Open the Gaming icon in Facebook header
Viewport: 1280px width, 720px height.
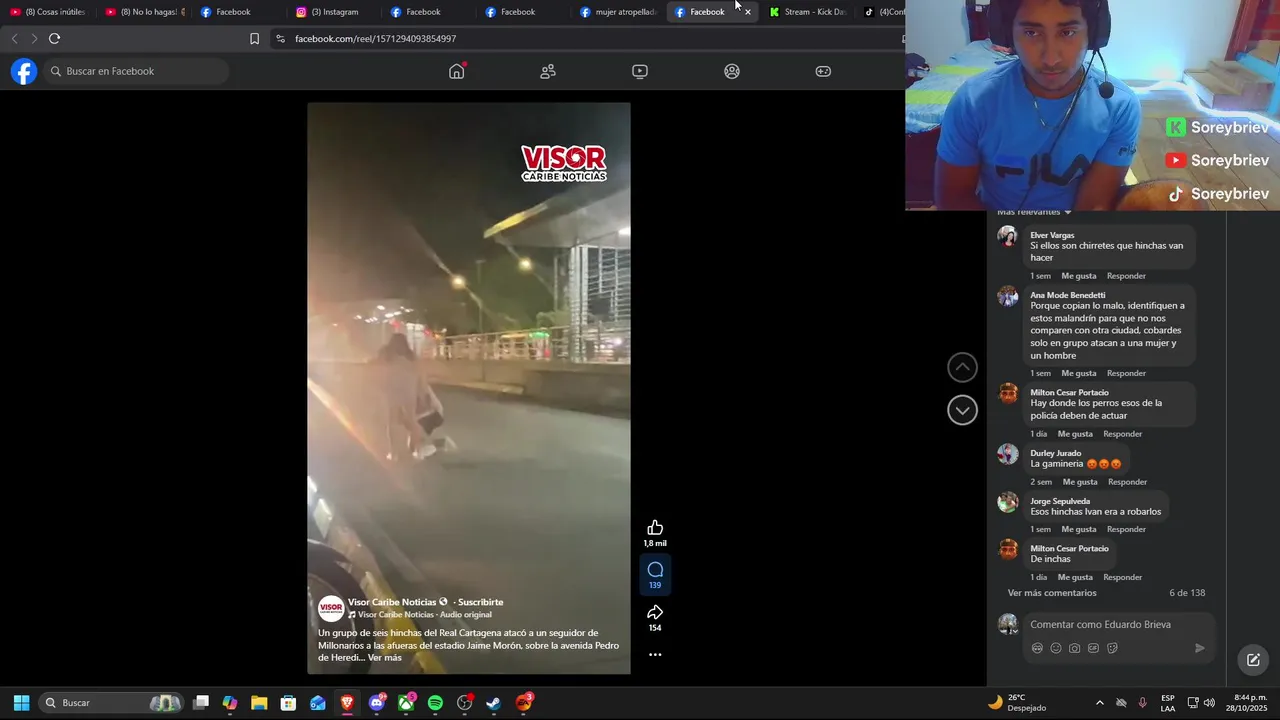[823, 71]
